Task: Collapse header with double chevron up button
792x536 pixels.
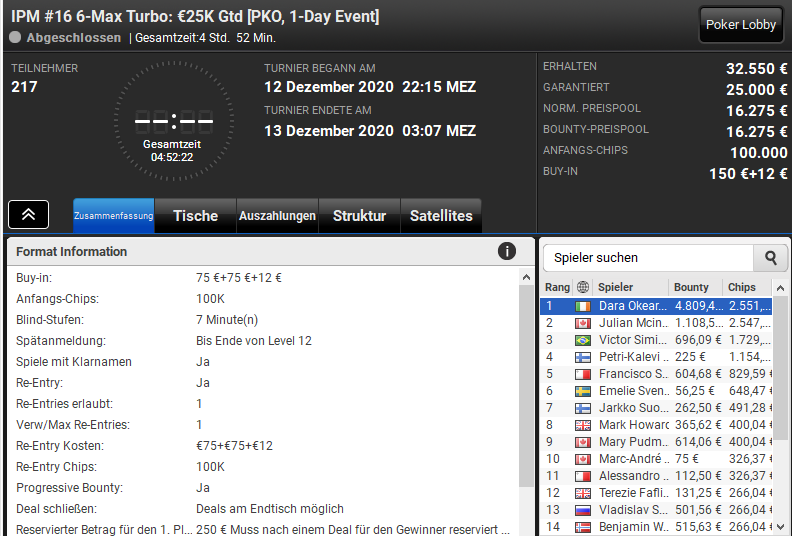Action: pyautogui.click(x=29, y=215)
